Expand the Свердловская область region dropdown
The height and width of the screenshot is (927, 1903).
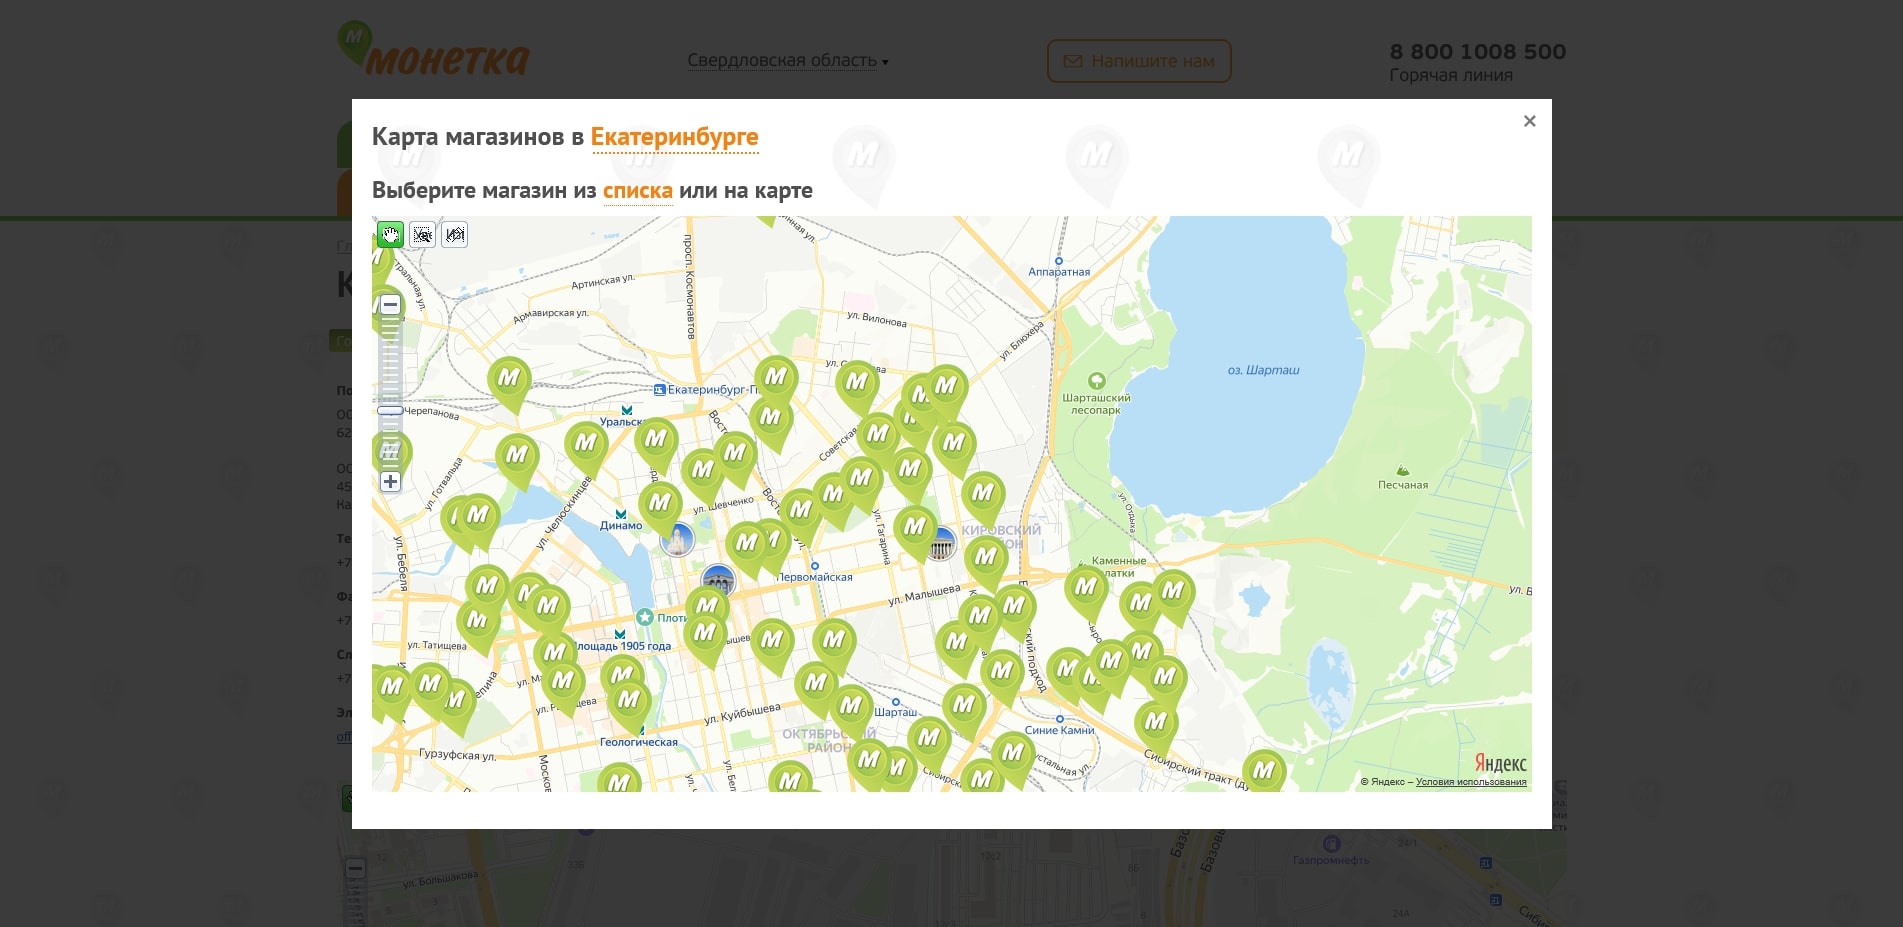[787, 61]
